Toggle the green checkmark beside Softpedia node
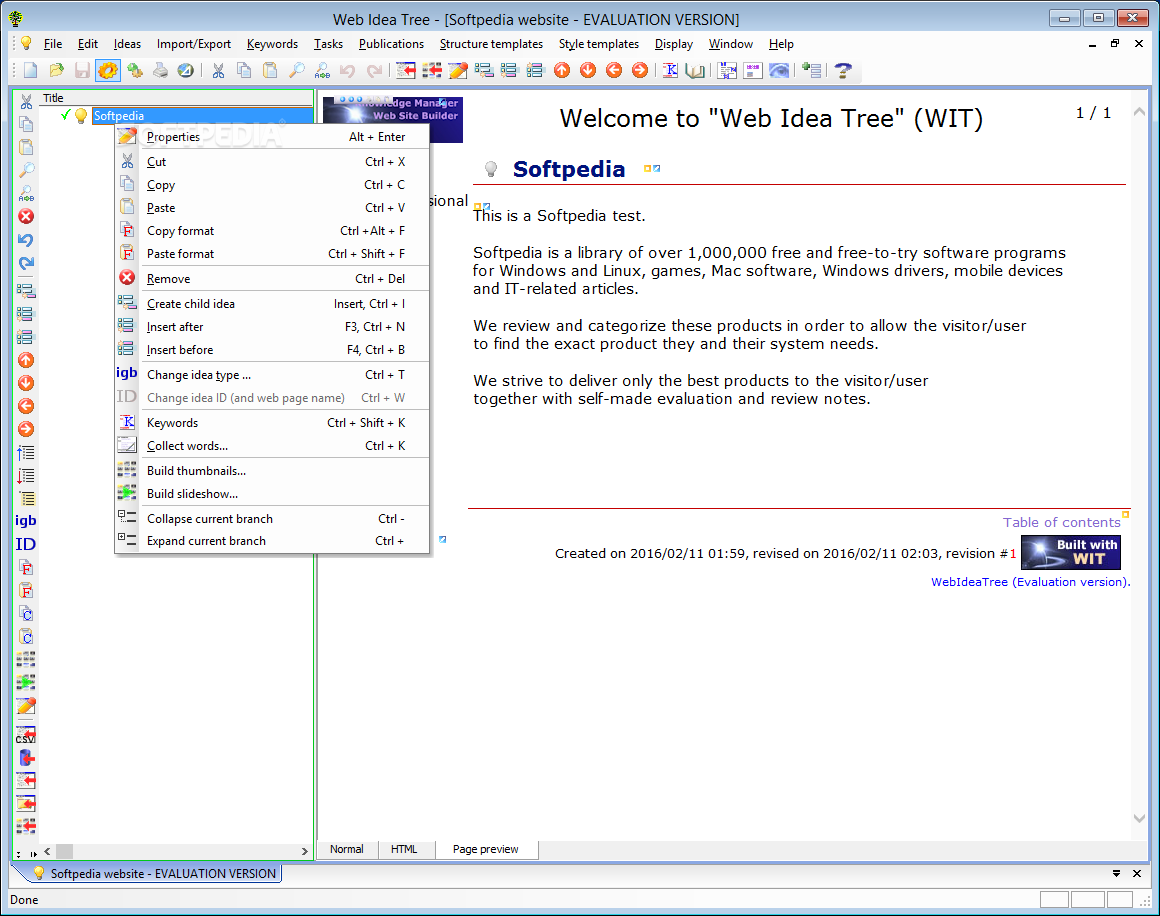 (66, 115)
